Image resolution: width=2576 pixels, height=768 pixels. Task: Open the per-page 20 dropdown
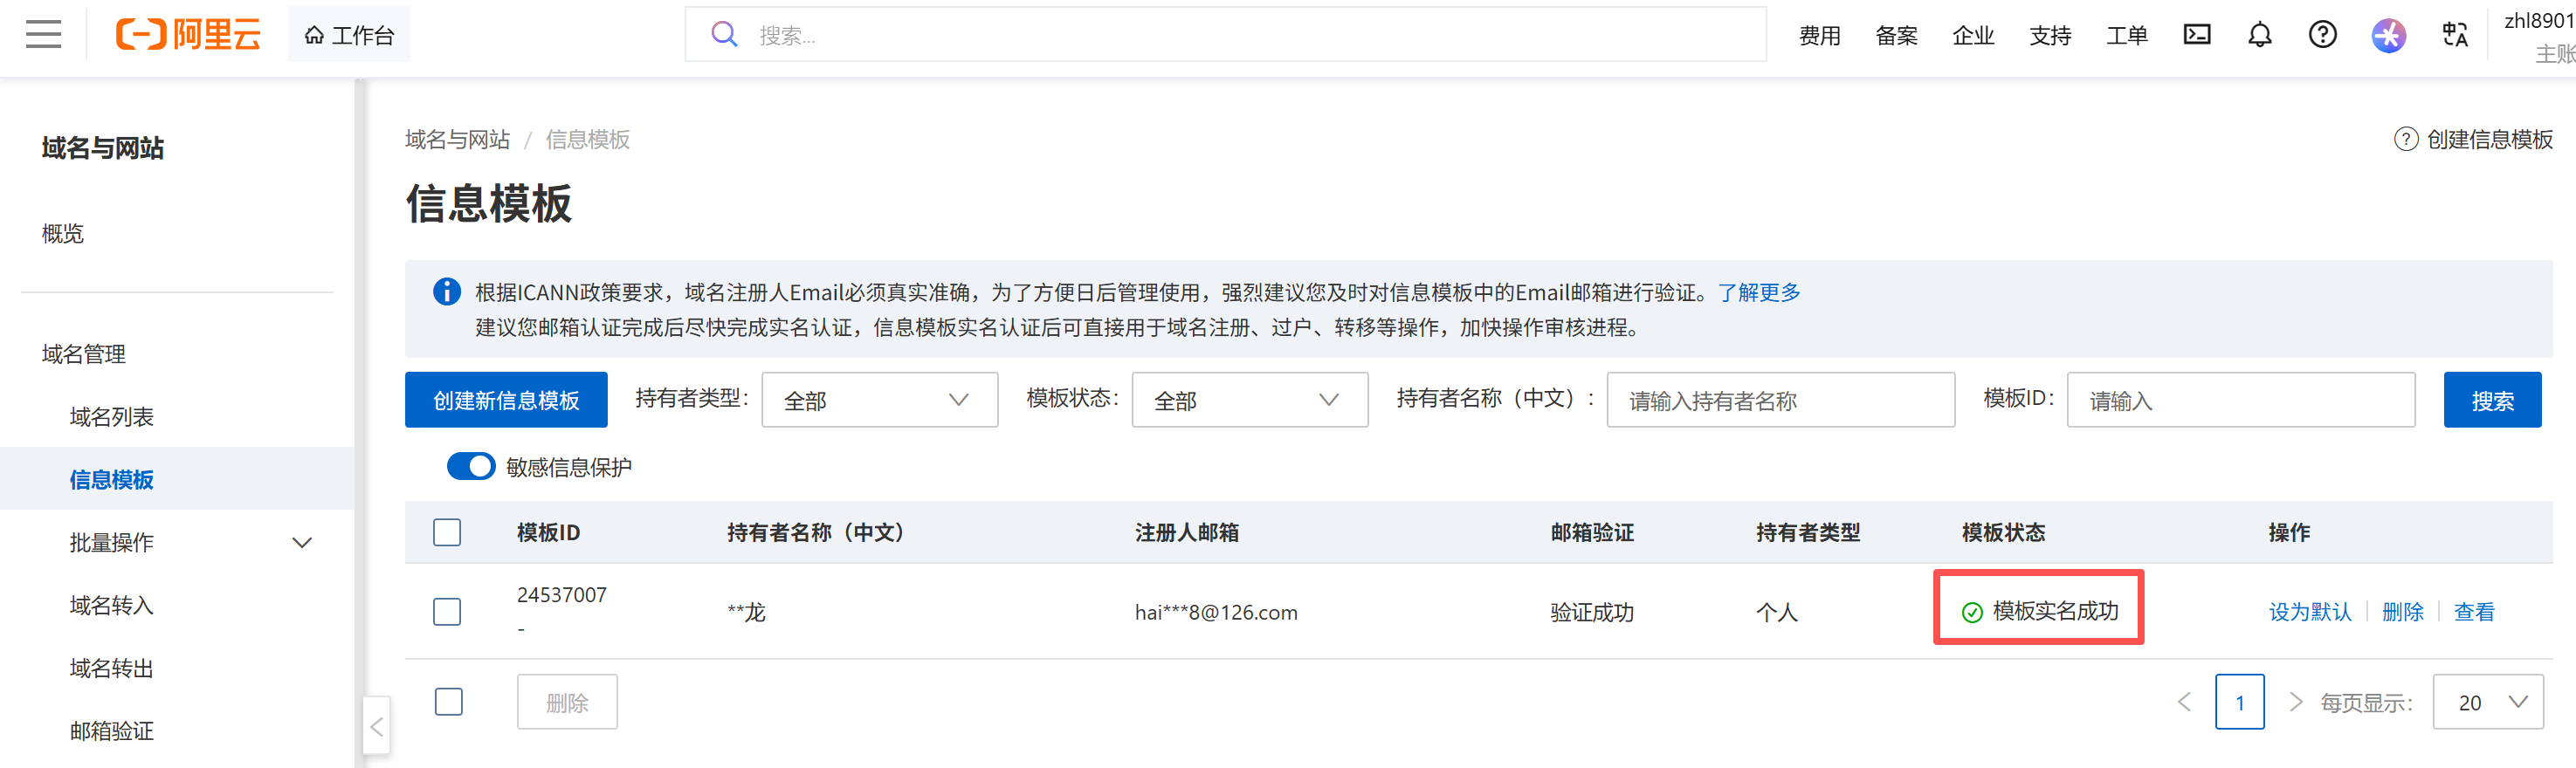pyautogui.click(x=2488, y=702)
